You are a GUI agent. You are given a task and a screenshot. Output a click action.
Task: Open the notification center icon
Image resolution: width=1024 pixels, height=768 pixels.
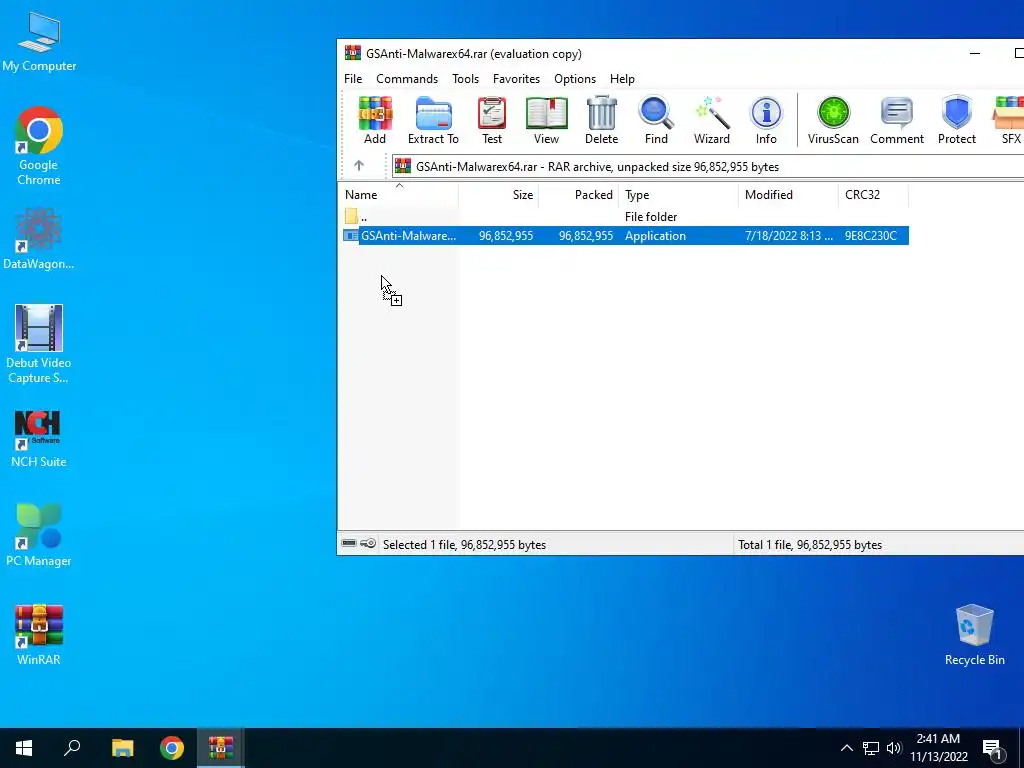[x=992, y=749]
